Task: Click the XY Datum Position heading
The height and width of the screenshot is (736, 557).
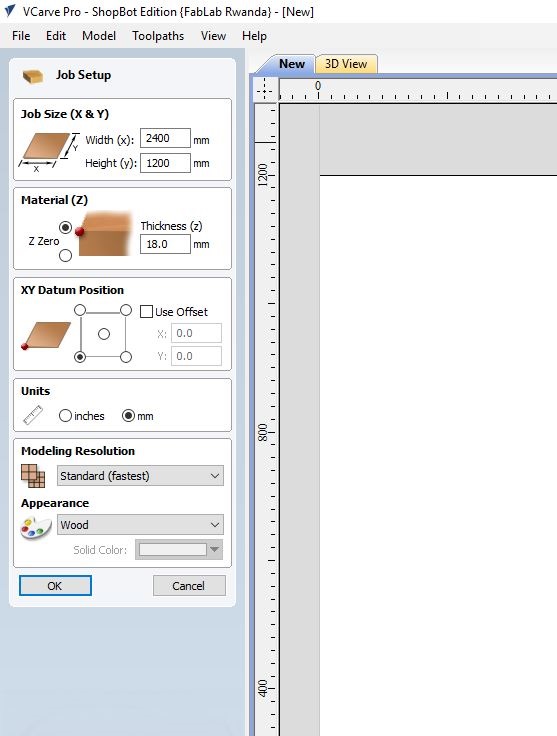Action: pos(72,290)
